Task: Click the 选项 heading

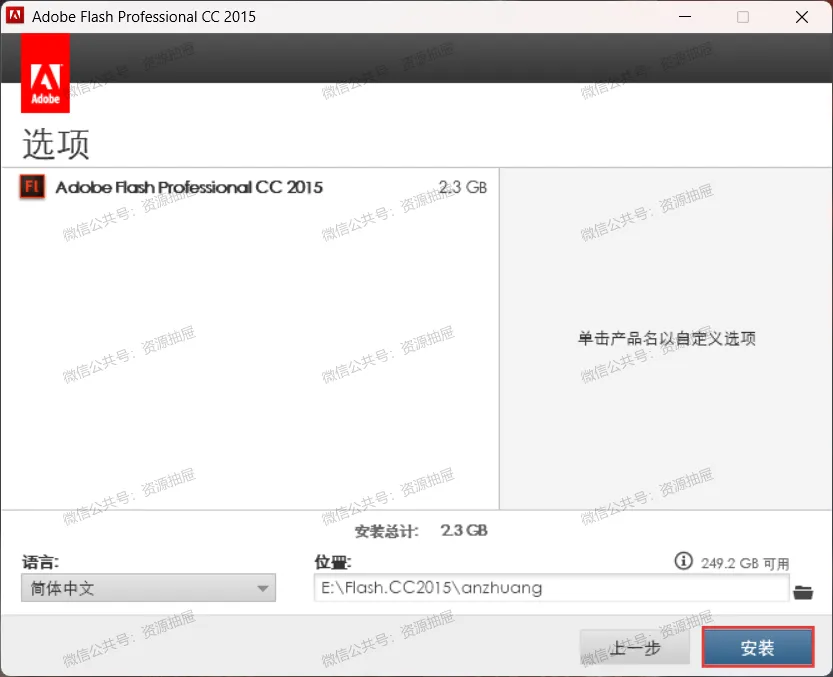Action: pyautogui.click(x=56, y=144)
